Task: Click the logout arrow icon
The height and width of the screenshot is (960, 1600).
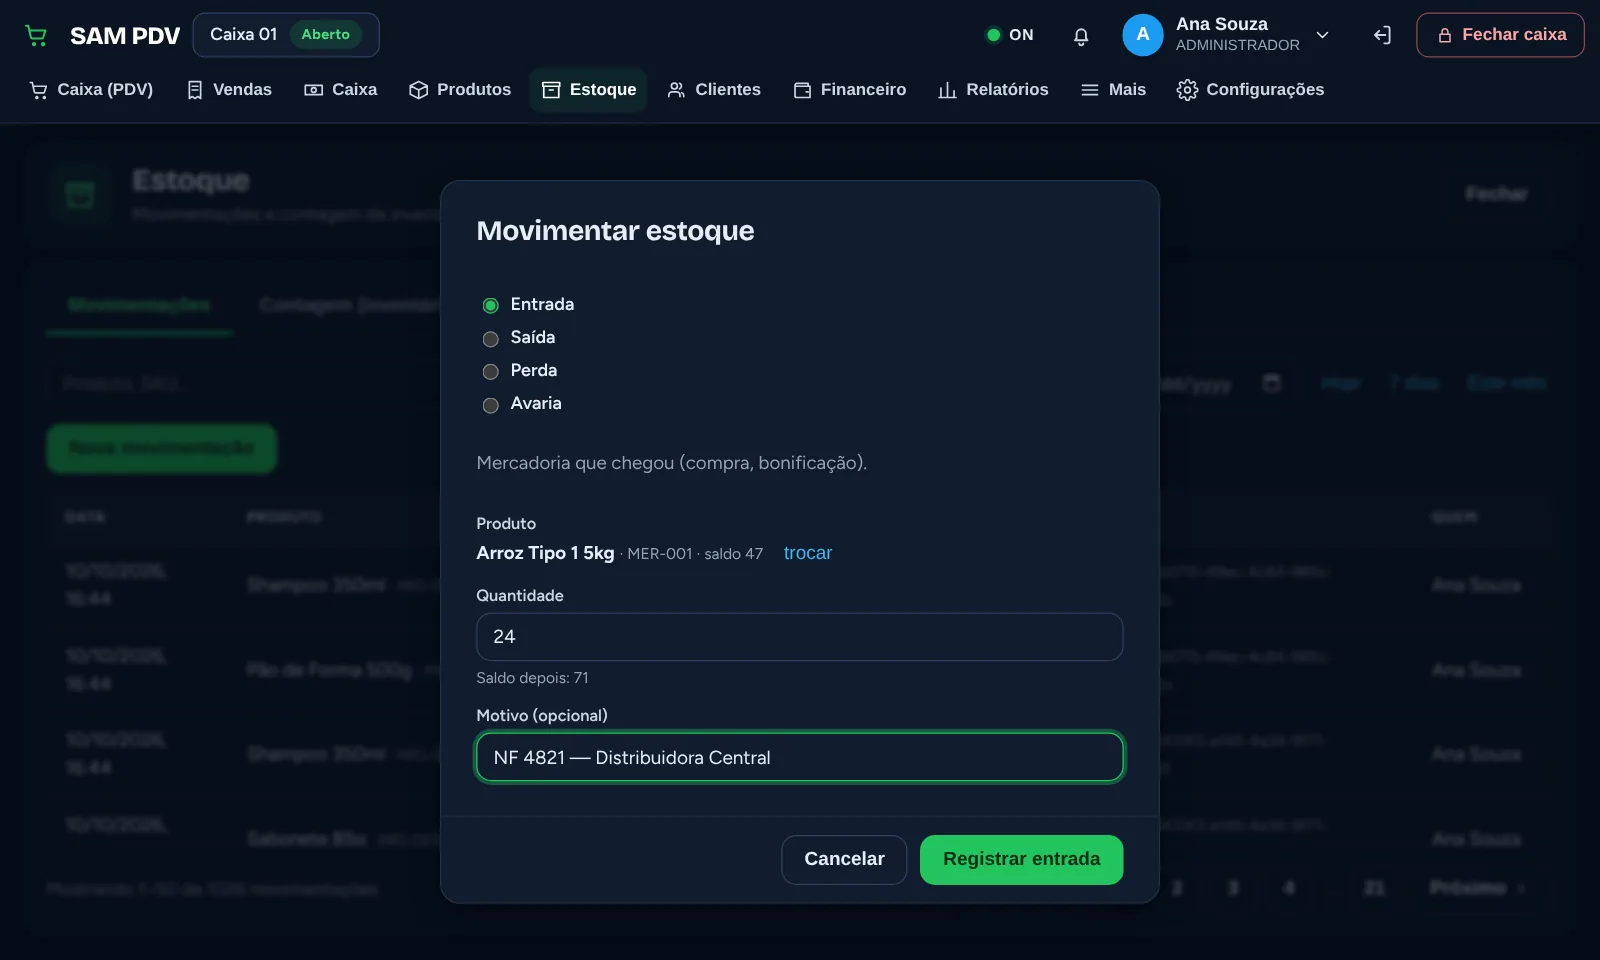Action: click(x=1382, y=35)
